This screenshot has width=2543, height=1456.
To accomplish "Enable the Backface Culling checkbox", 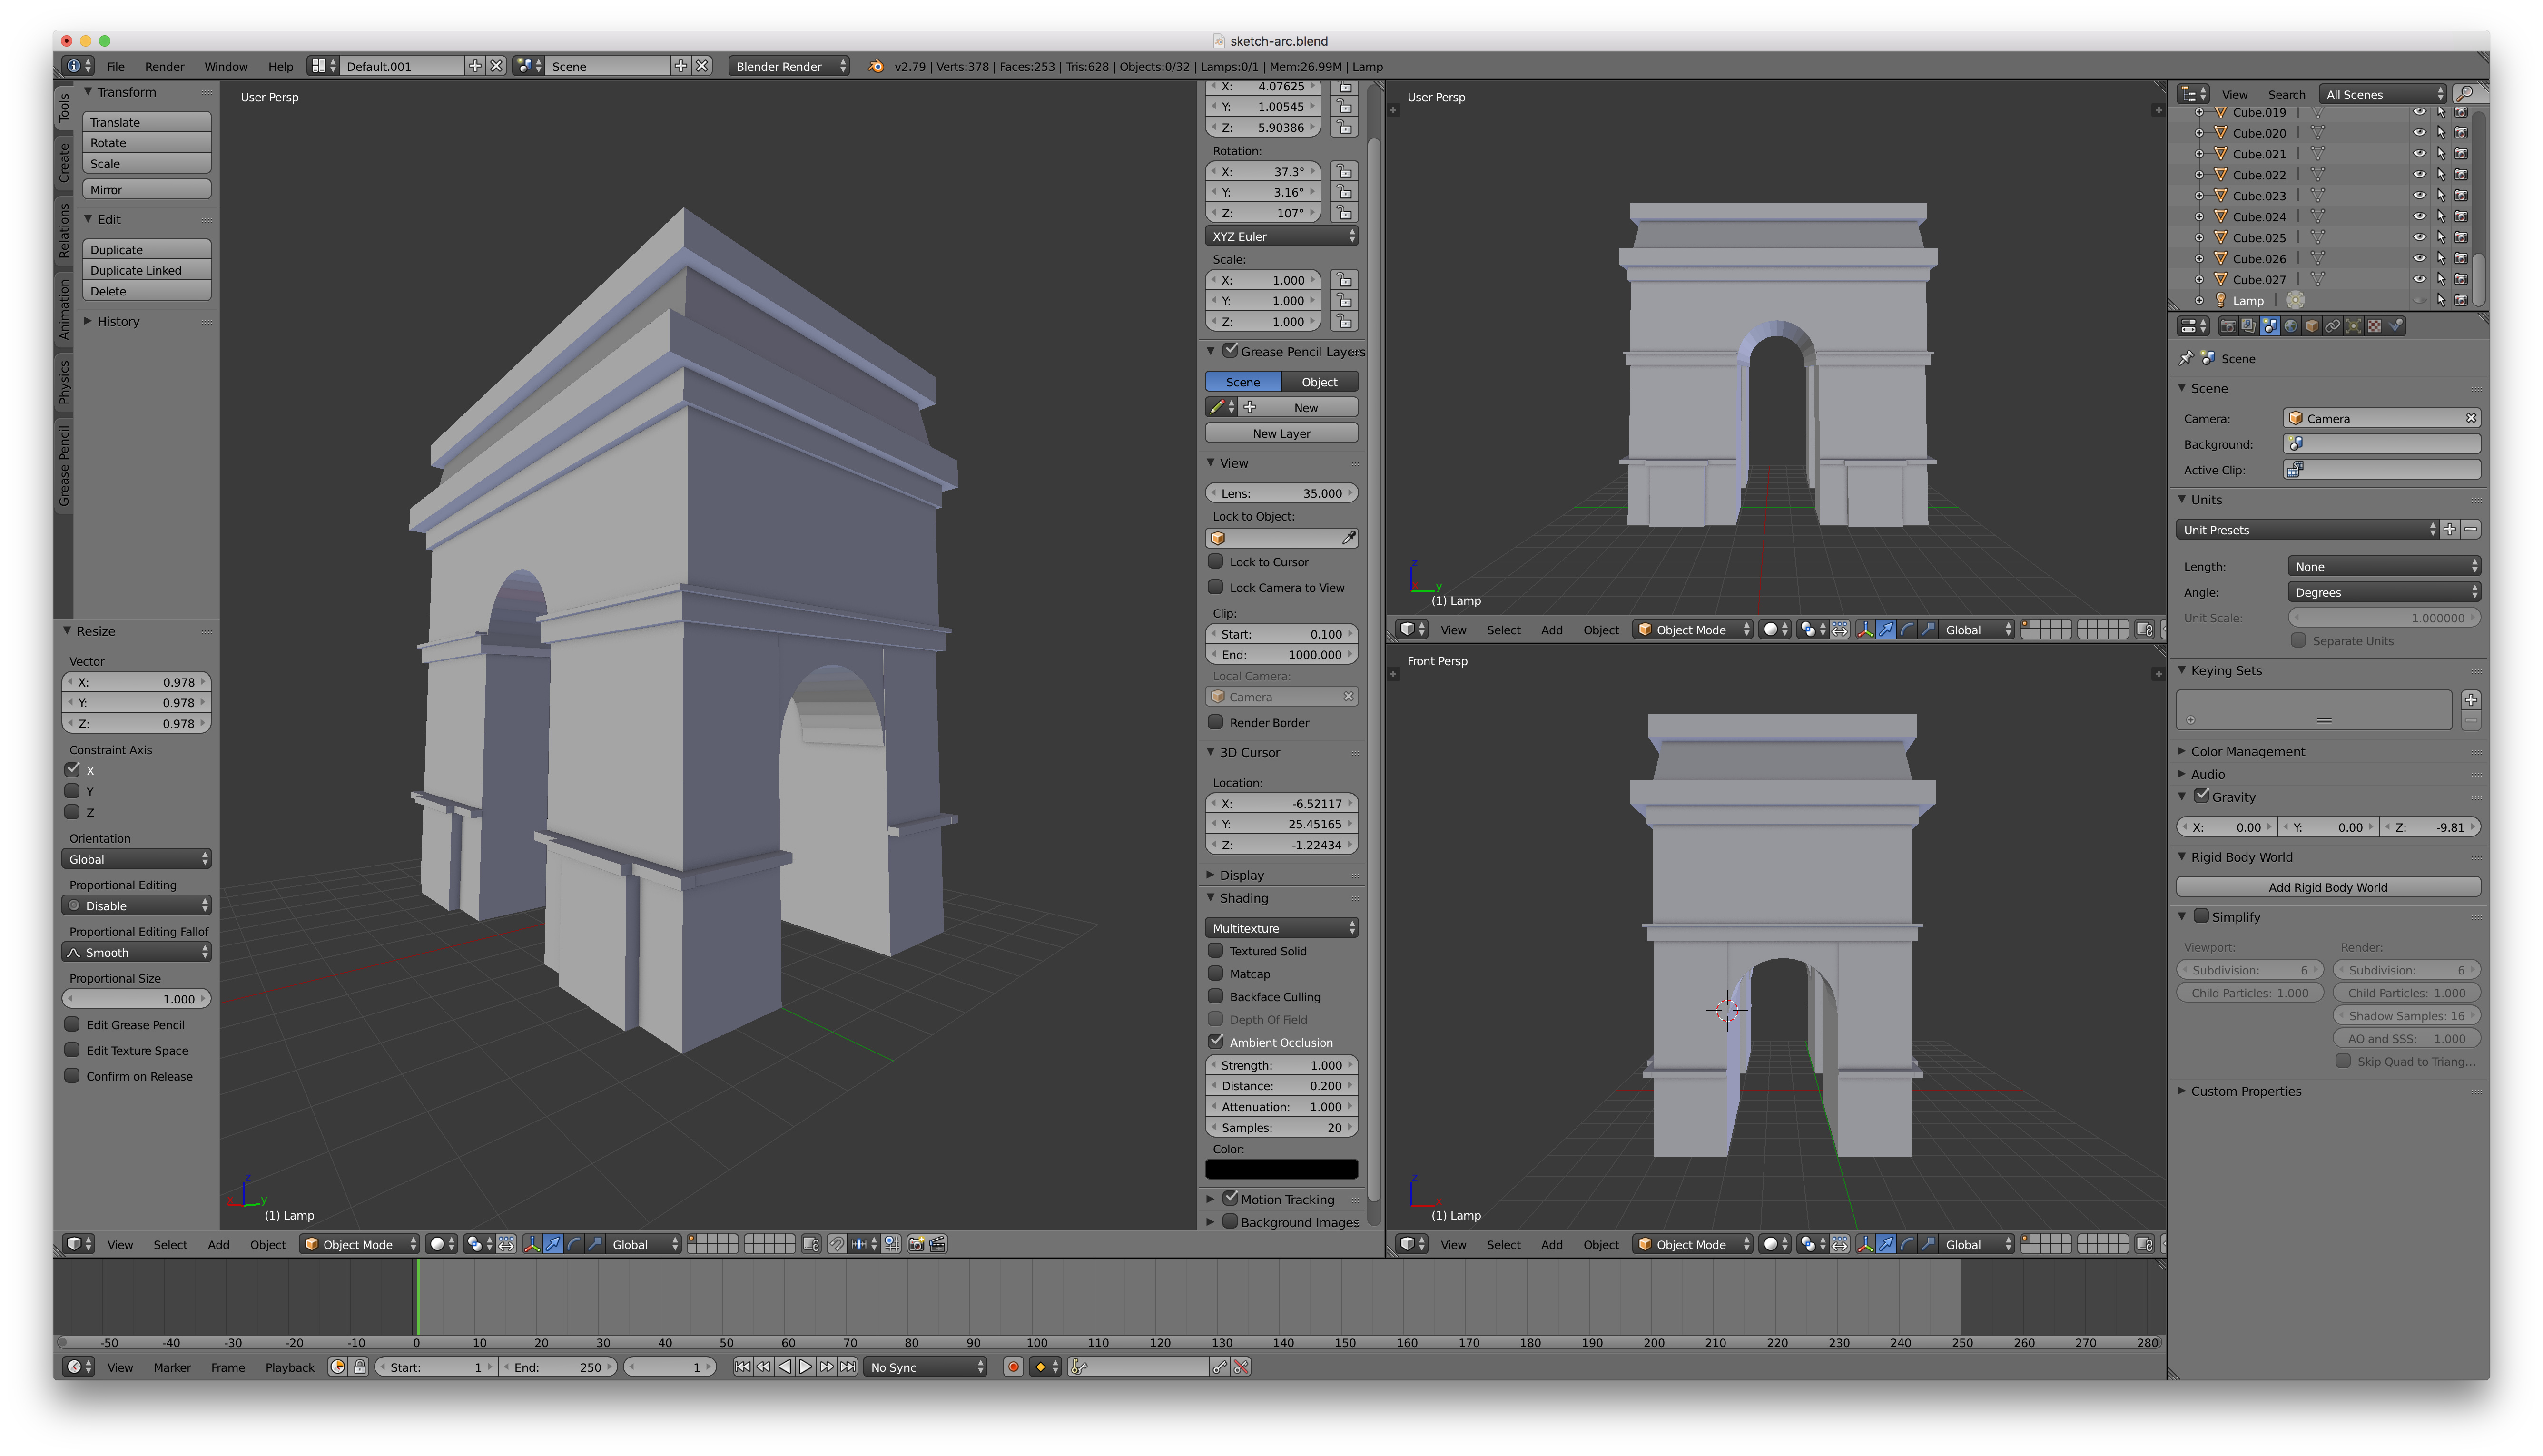I will click(x=1216, y=996).
